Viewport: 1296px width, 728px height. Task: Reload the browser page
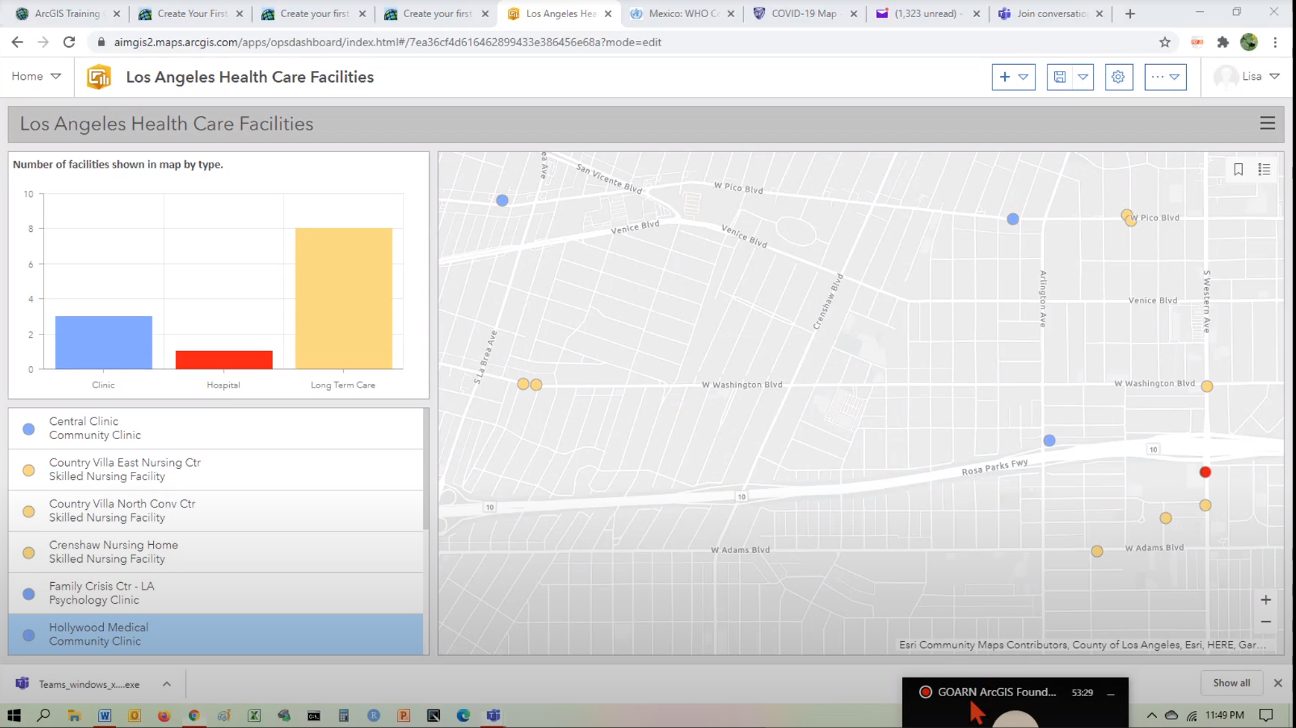69,42
